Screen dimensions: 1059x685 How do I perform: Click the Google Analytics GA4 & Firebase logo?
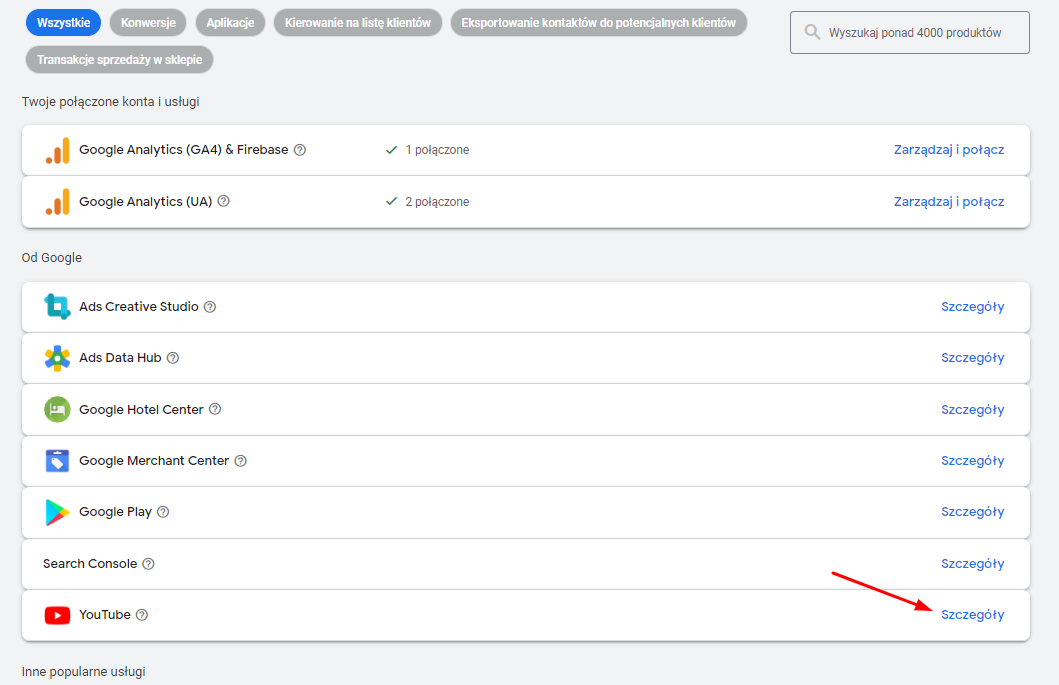tap(57, 150)
